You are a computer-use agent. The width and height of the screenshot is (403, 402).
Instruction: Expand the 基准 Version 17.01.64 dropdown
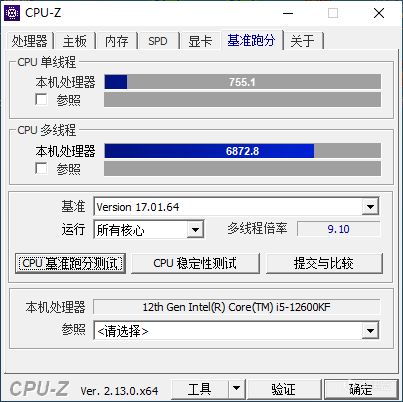[x=370, y=207]
